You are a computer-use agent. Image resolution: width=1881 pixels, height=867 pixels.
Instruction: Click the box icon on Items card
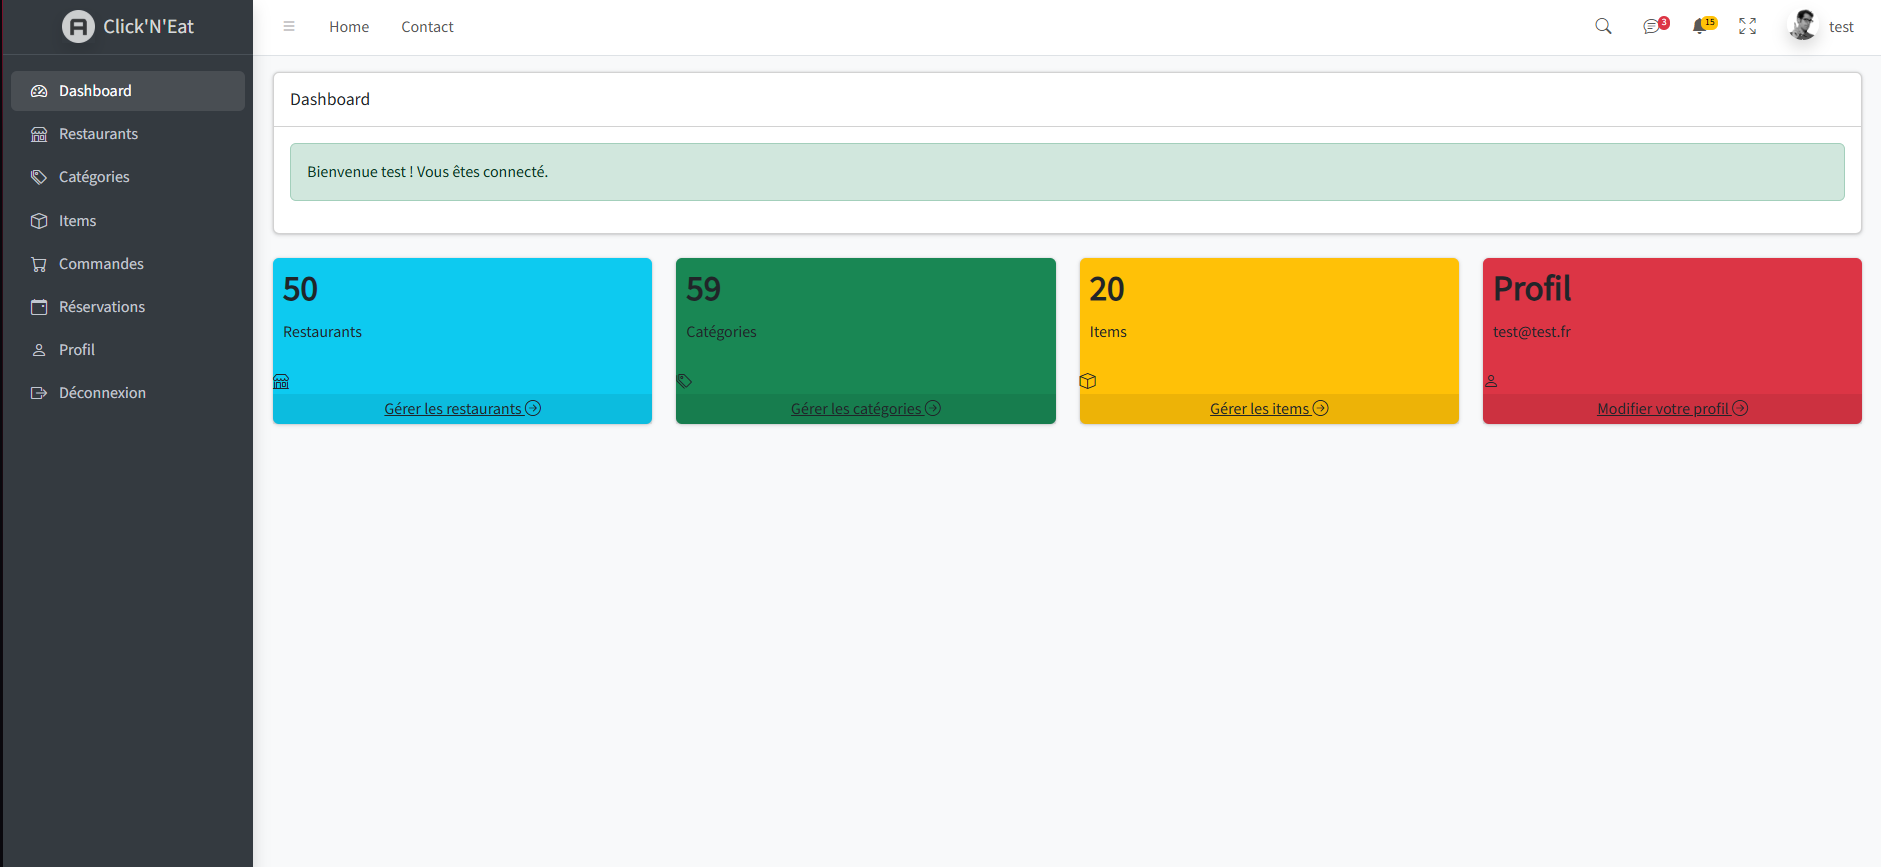(1088, 381)
